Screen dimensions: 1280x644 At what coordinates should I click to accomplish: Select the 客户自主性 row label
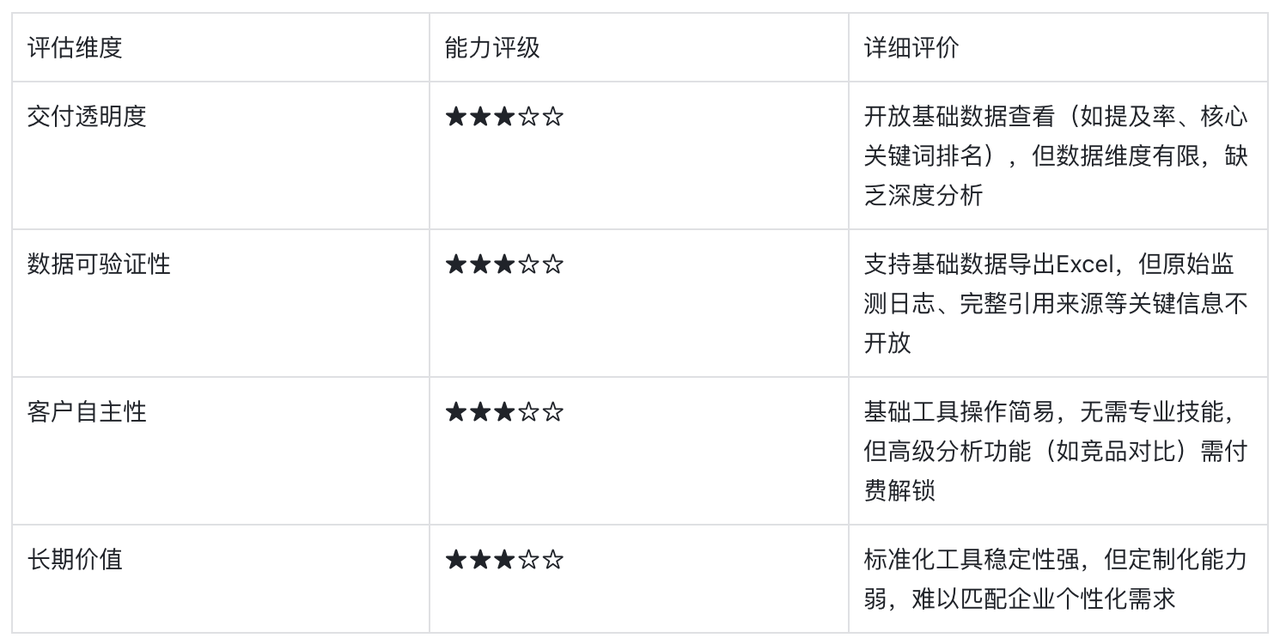point(87,412)
